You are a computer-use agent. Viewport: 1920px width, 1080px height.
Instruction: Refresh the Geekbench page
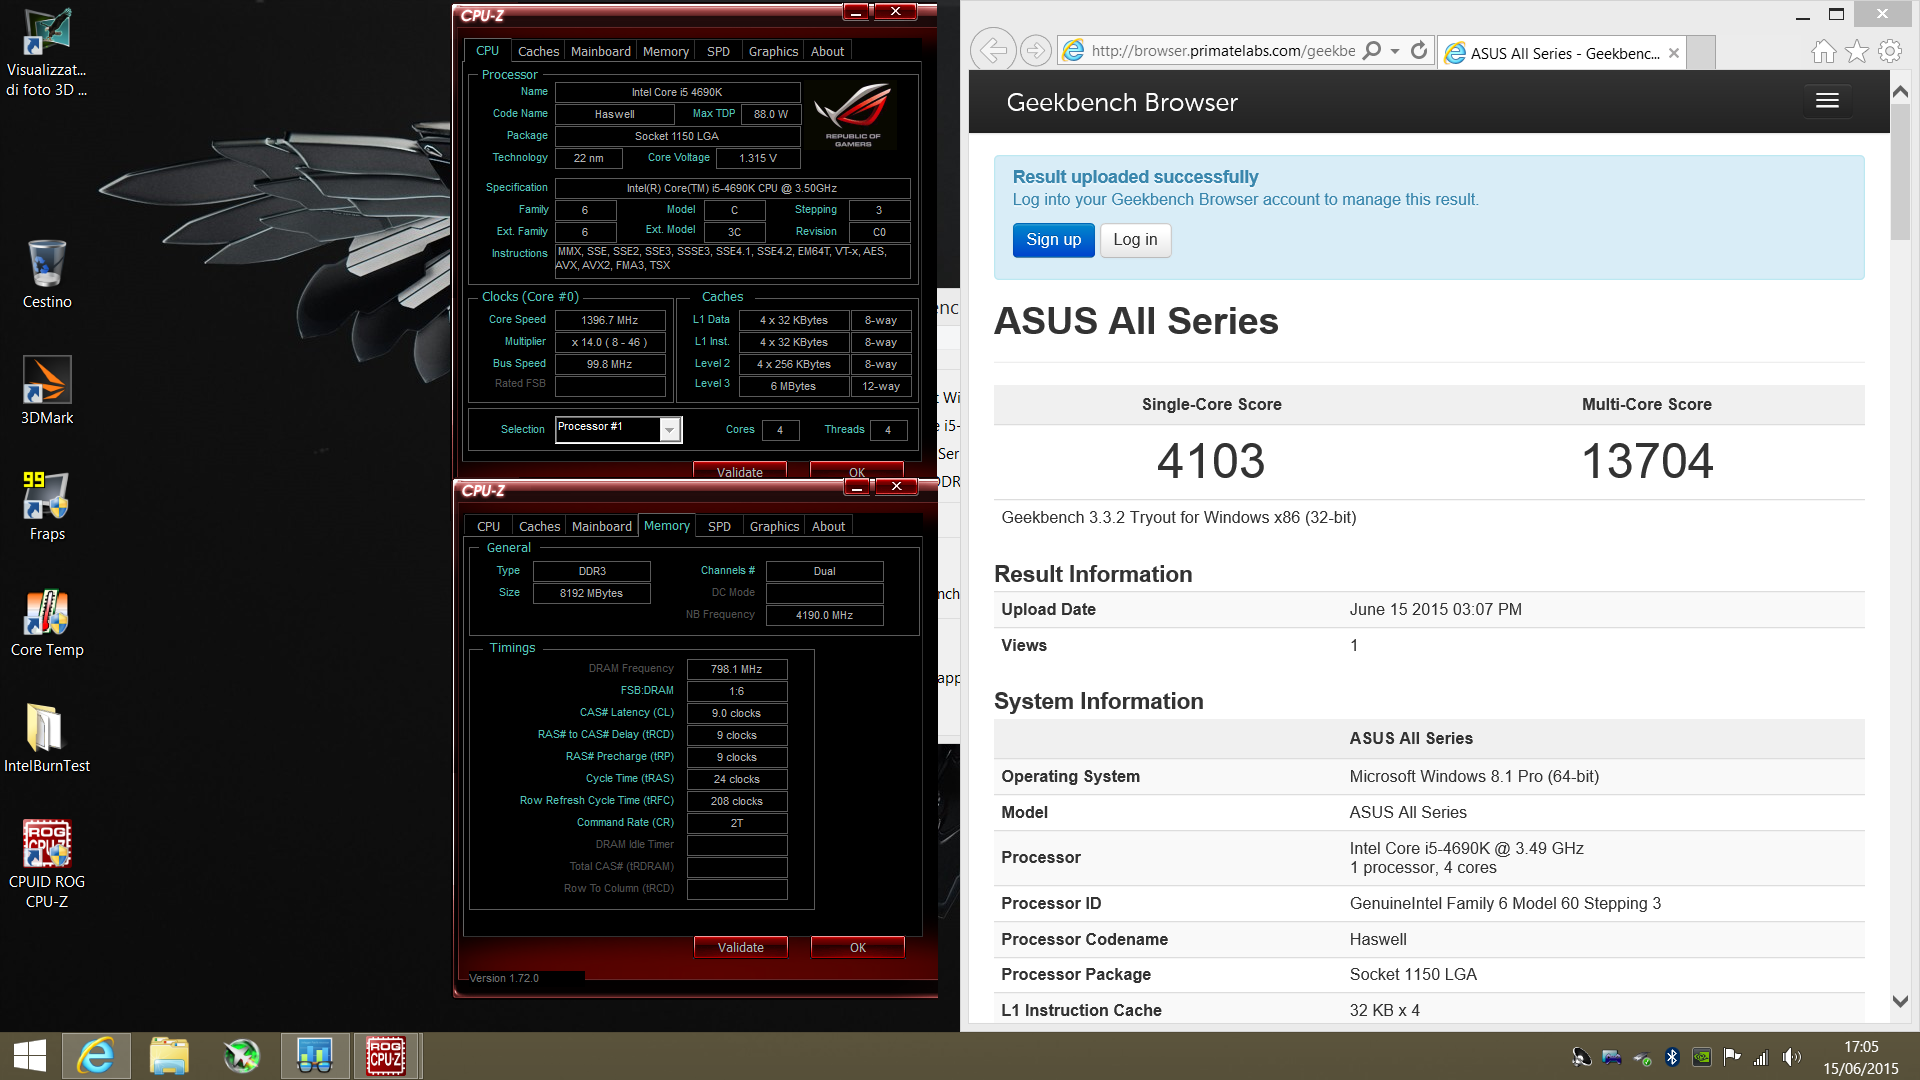point(1418,50)
